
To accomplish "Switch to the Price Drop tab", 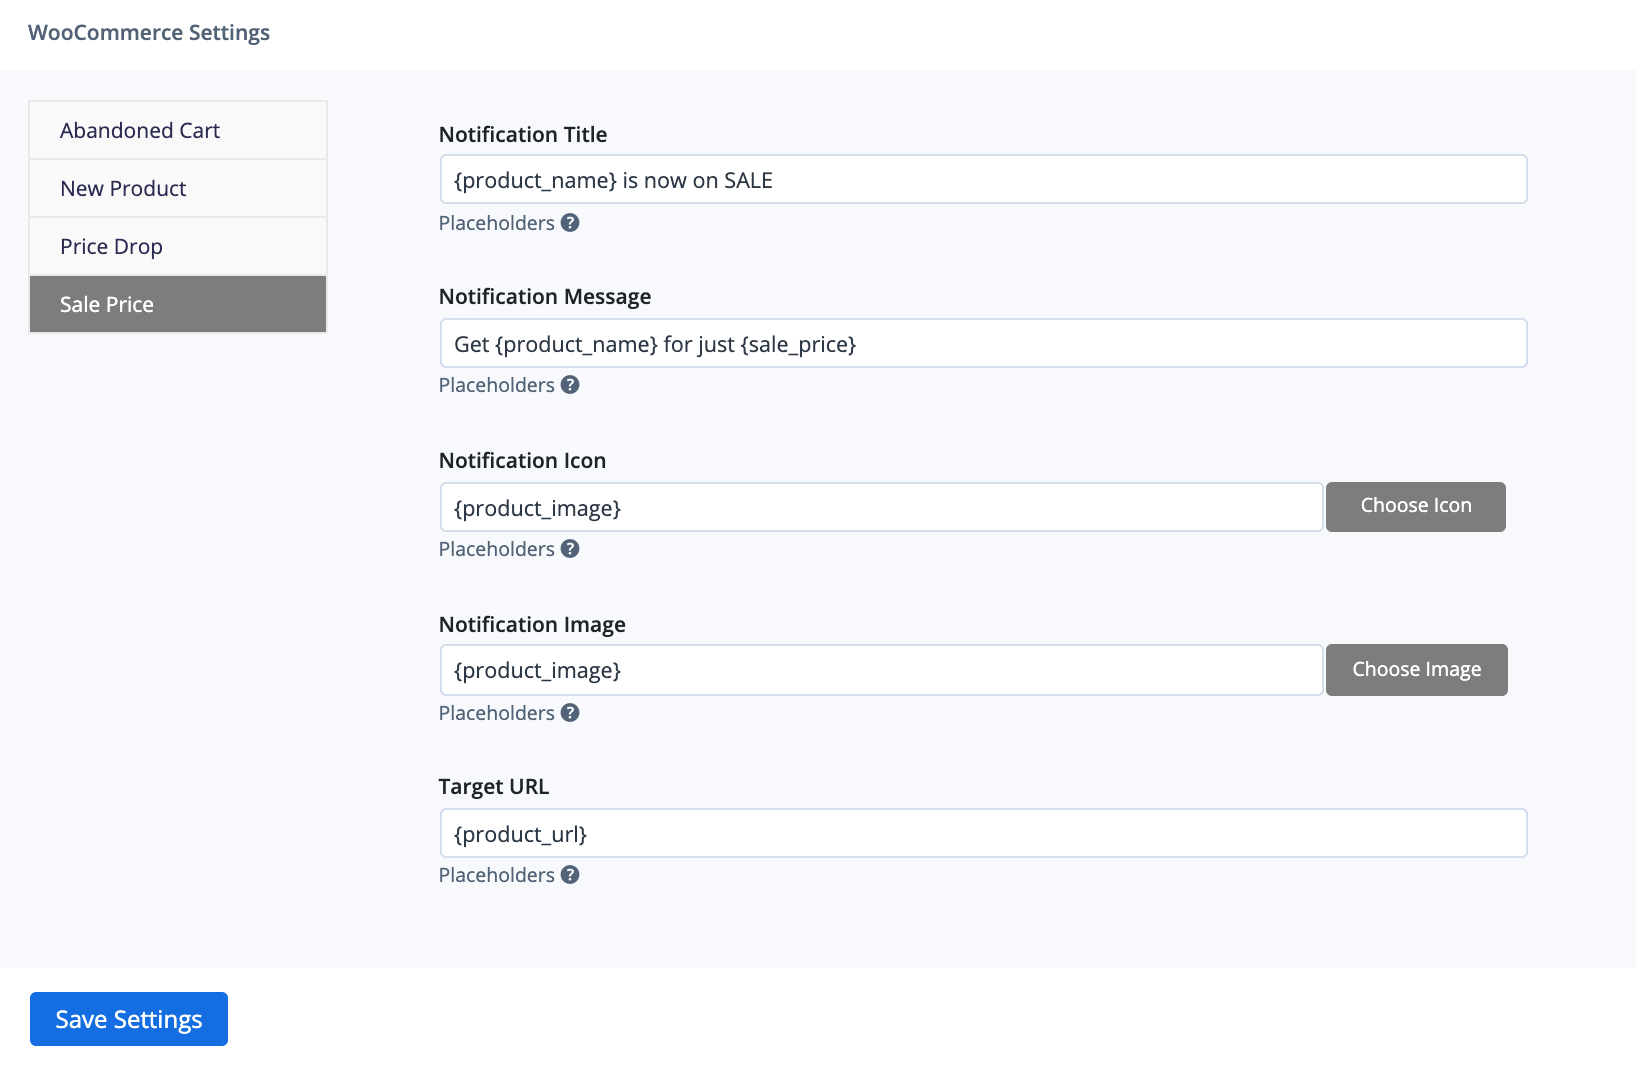I will [x=178, y=246].
